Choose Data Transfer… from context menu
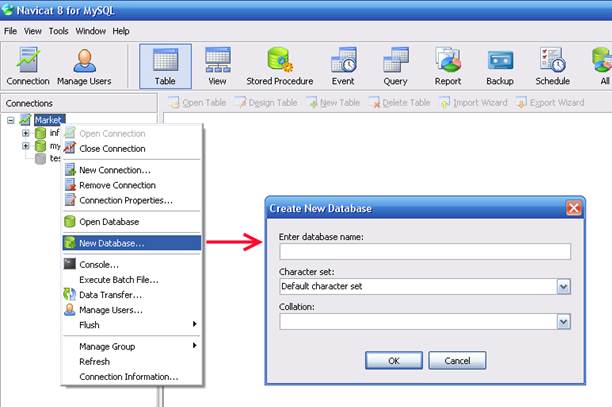Screen dimensions: 612x407 132,295
